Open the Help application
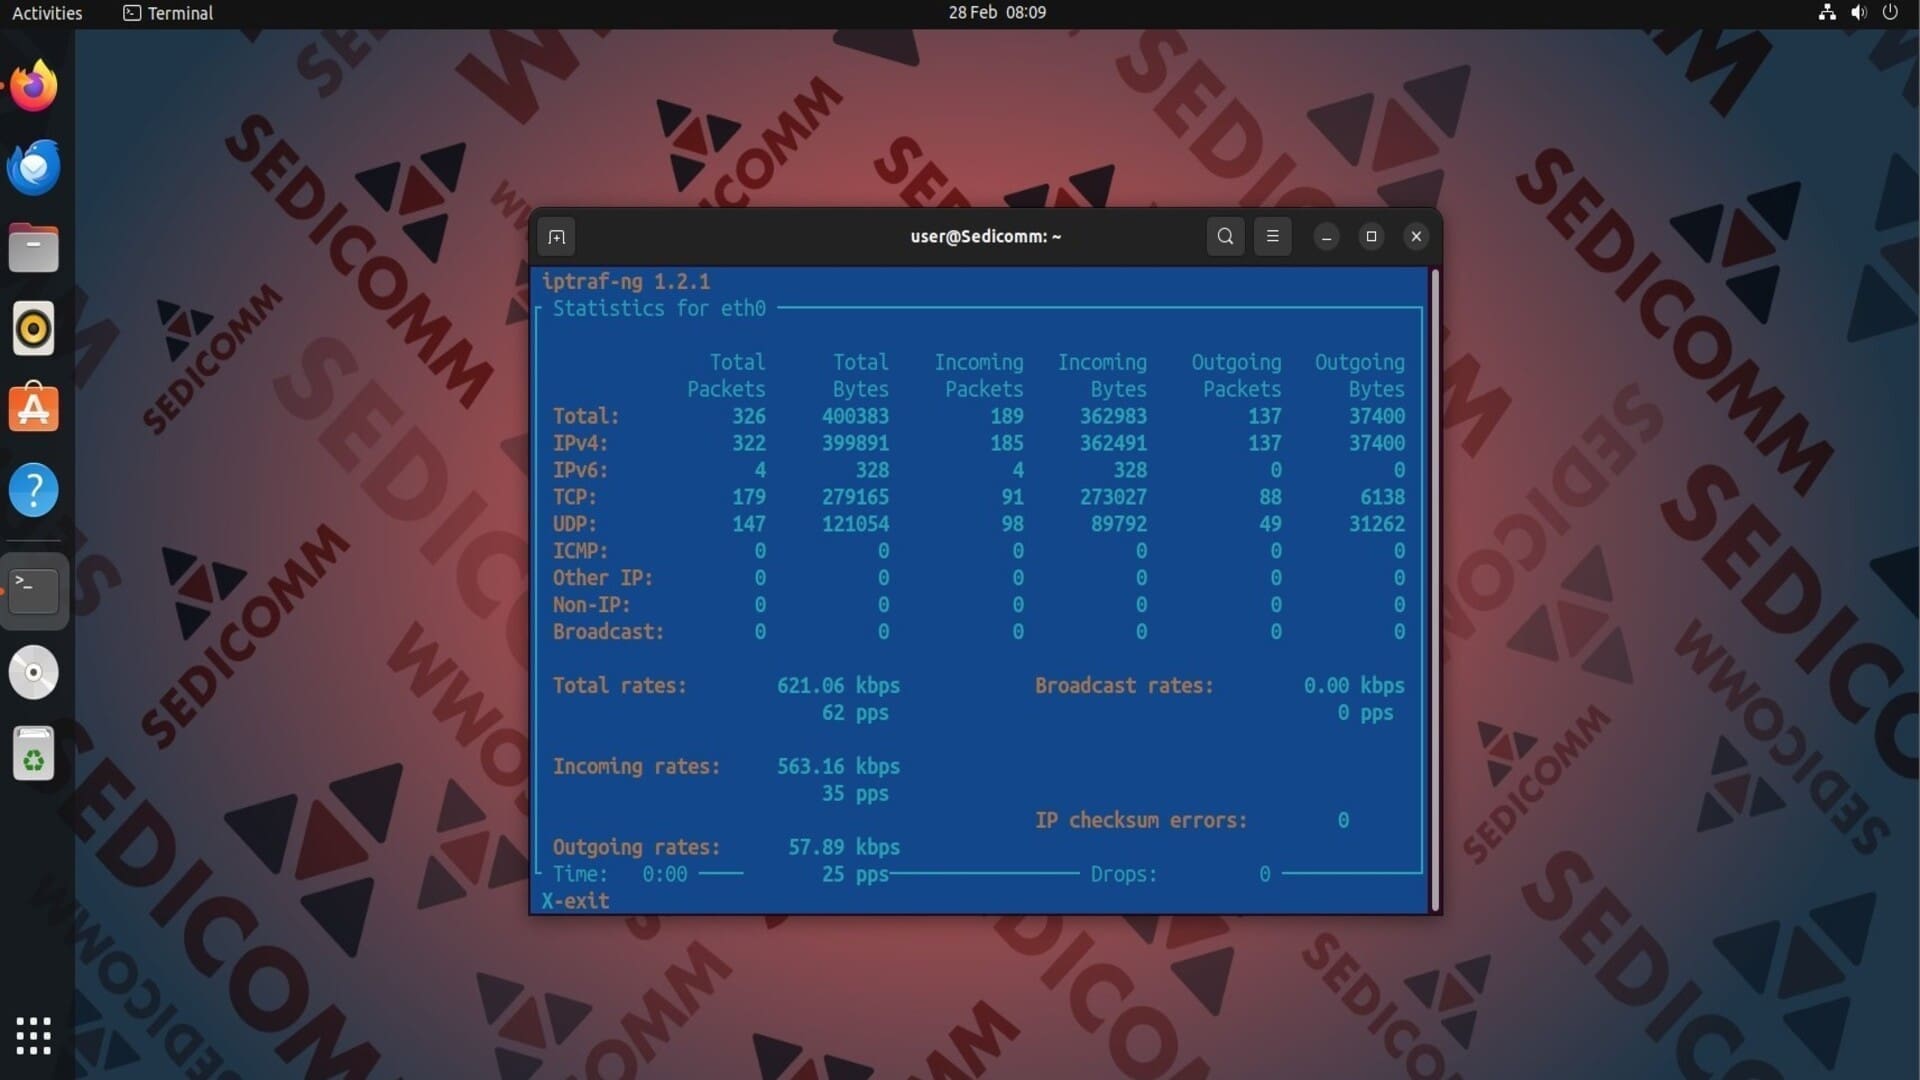Image resolution: width=1920 pixels, height=1080 pixels. (x=34, y=490)
